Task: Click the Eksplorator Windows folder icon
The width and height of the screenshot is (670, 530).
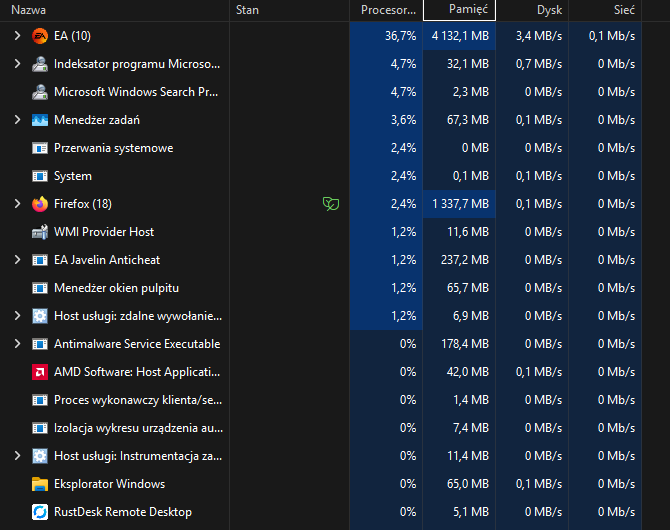Action: point(40,484)
